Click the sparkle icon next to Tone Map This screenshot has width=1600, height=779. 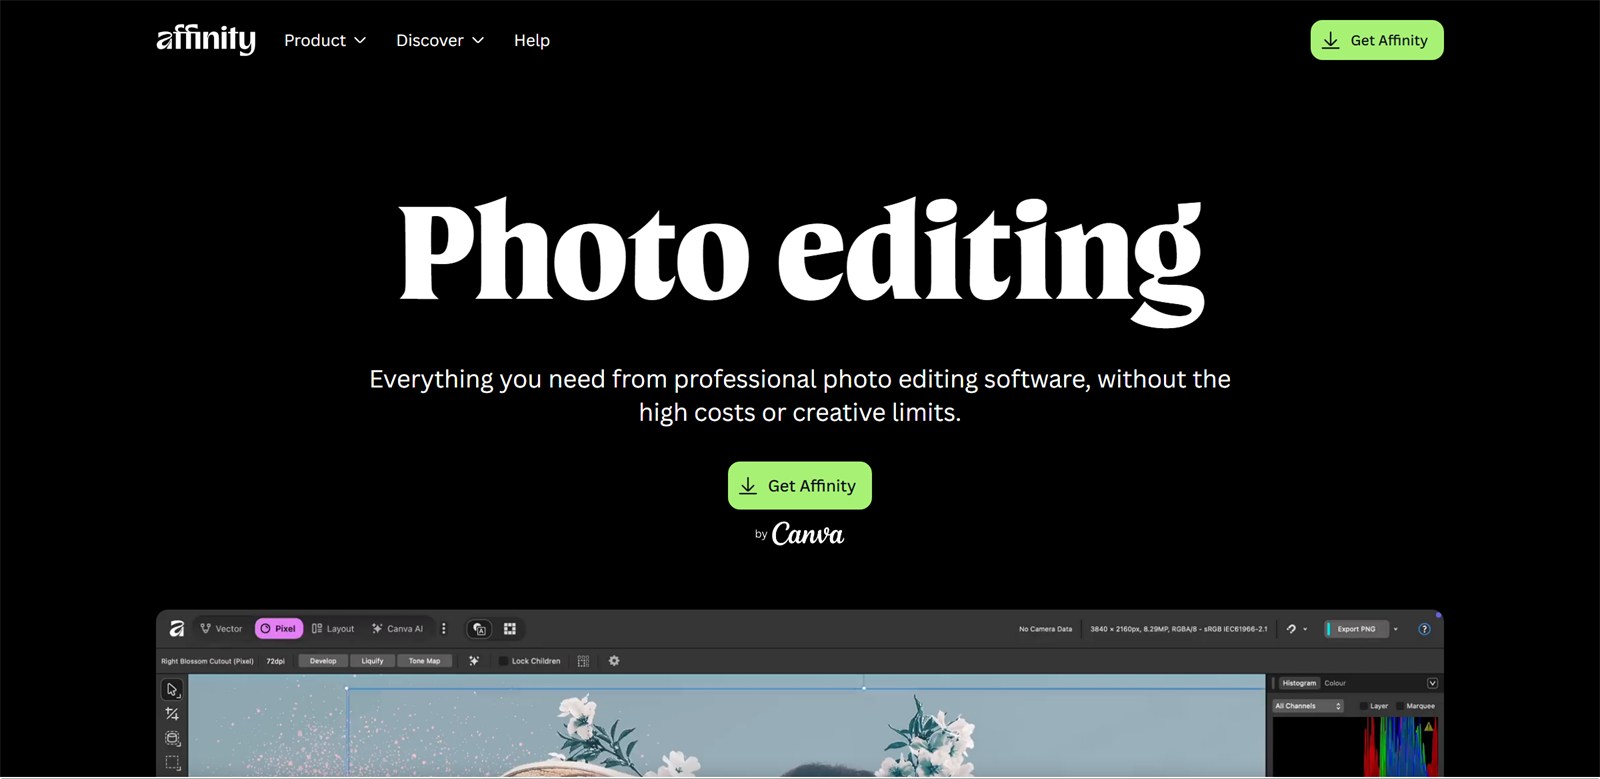click(474, 661)
